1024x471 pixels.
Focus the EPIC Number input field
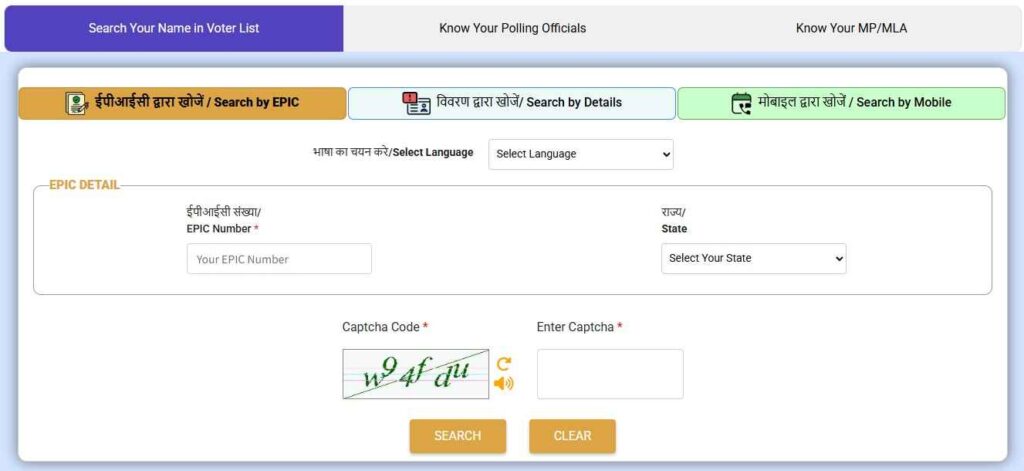[279, 259]
